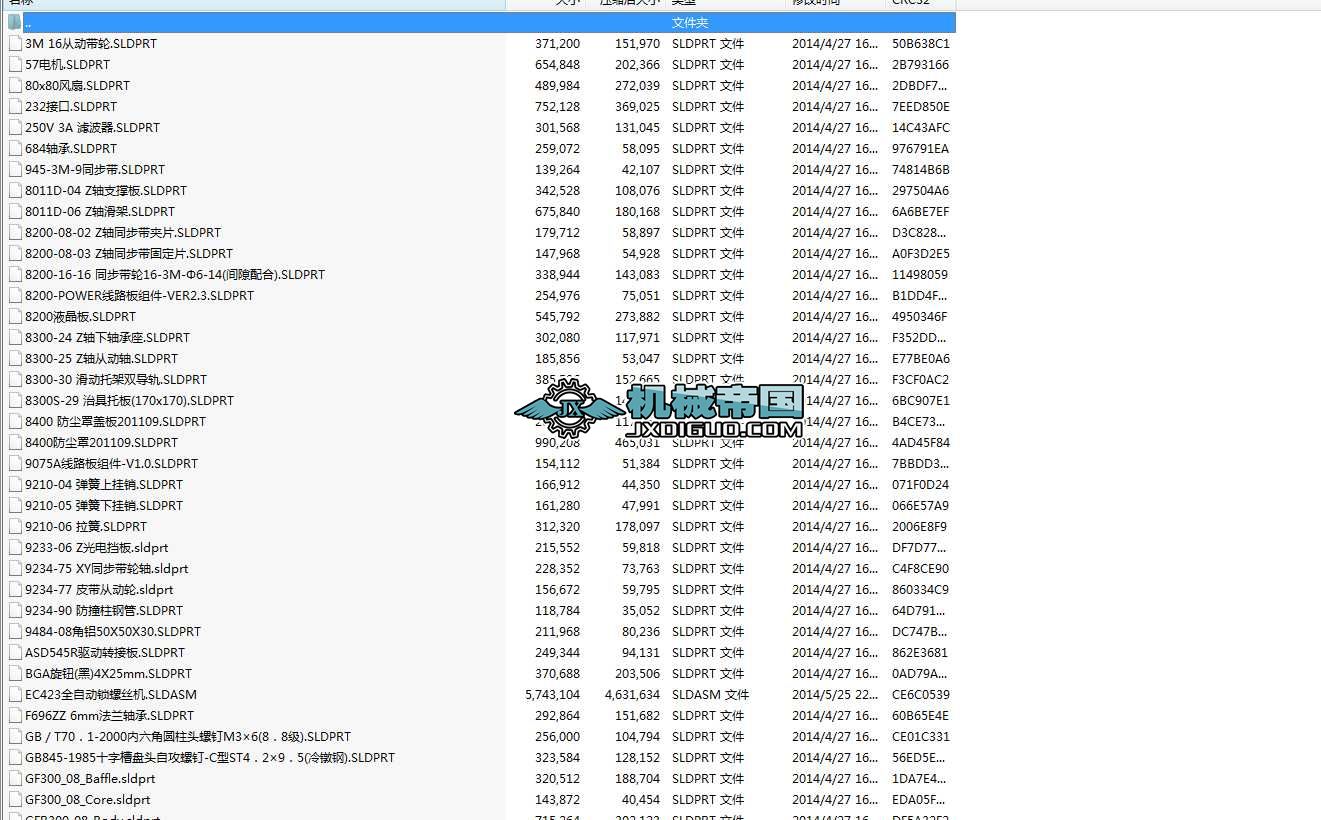This screenshot has width=1321, height=820.
Task: Click the name 9234-77 皮带从动轮.sldprt
Action: tap(99, 589)
